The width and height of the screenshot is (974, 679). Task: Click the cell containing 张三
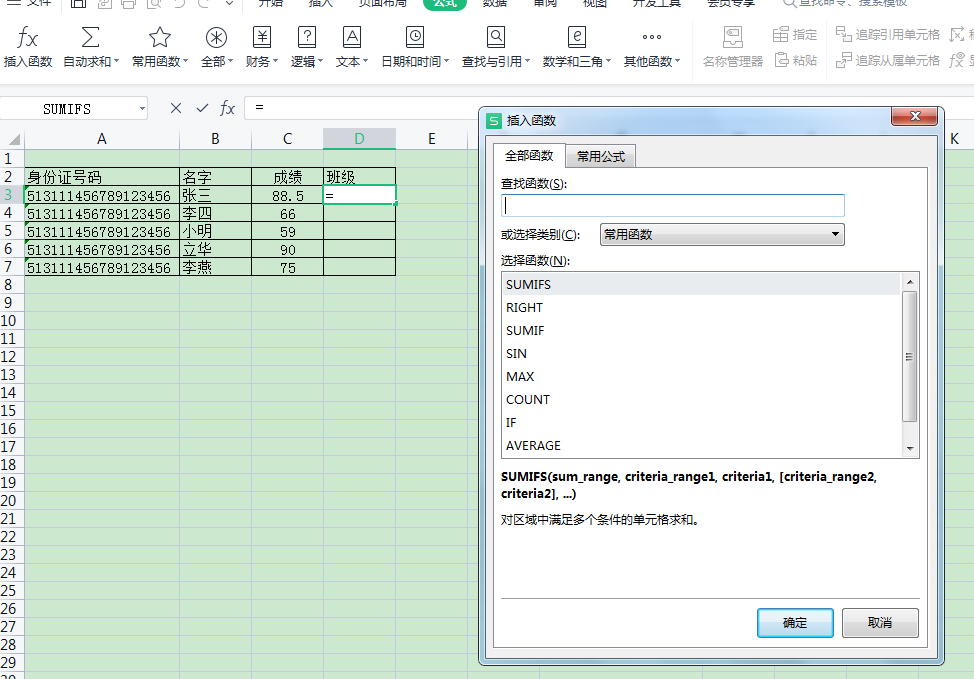point(216,196)
